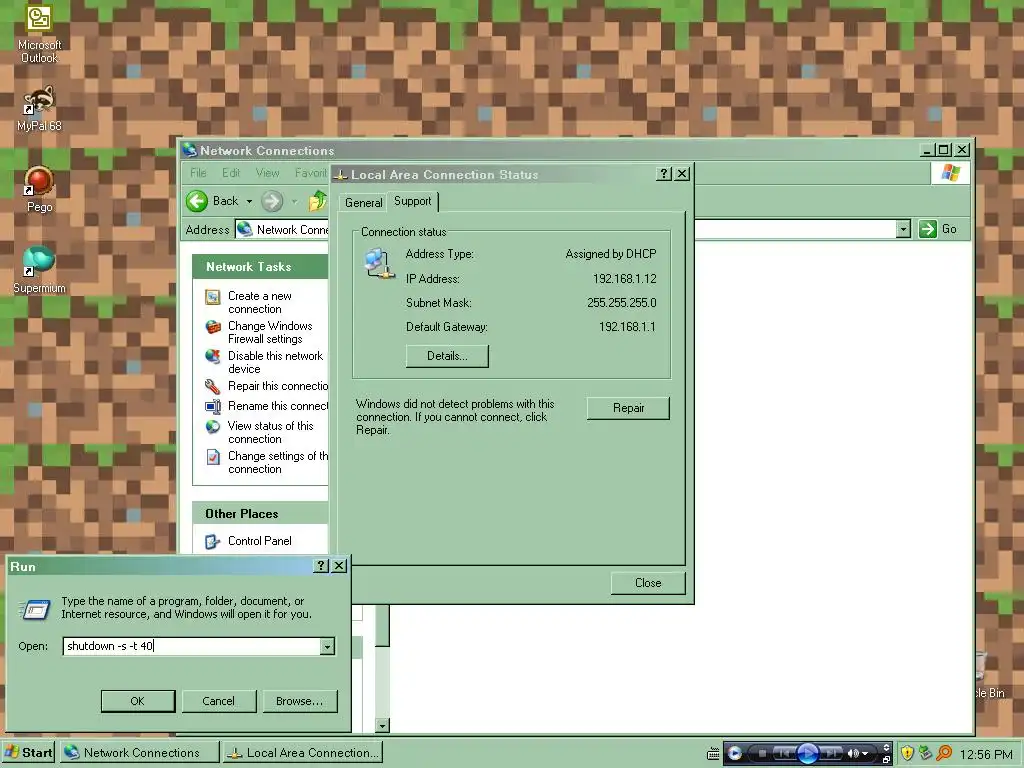
Task: Click the volume speaker icon in media toolbar
Action: (852, 754)
